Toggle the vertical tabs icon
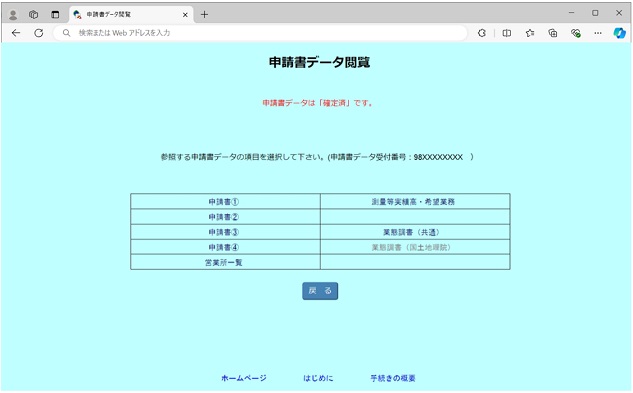This screenshot has height=393, width=633. (55, 15)
